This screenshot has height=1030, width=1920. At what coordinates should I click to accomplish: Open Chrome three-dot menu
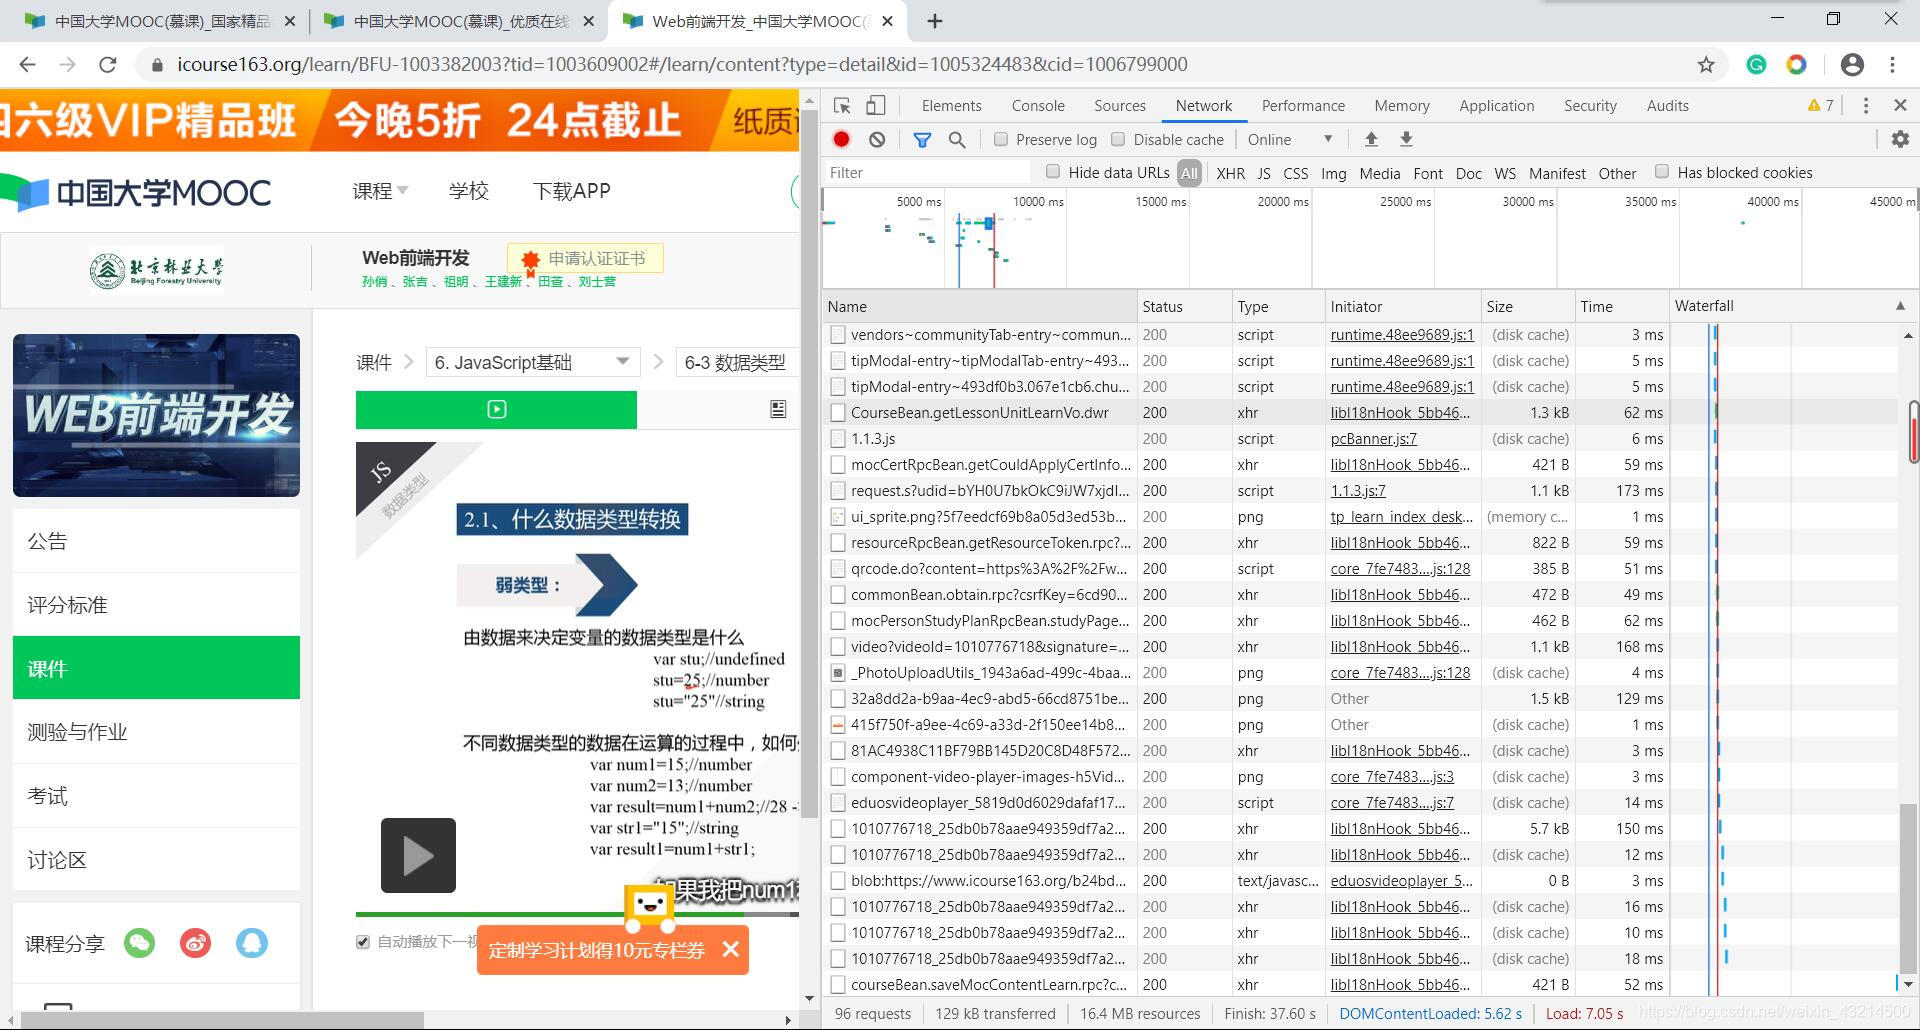point(1892,64)
